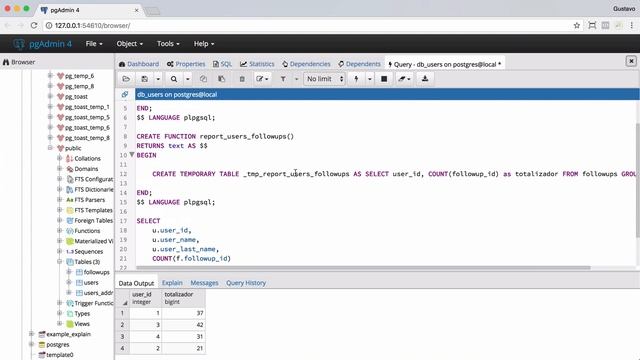640x360 pixels.
Task: Click the Paste icon in query toolbar
Action: tap(222, 79)
